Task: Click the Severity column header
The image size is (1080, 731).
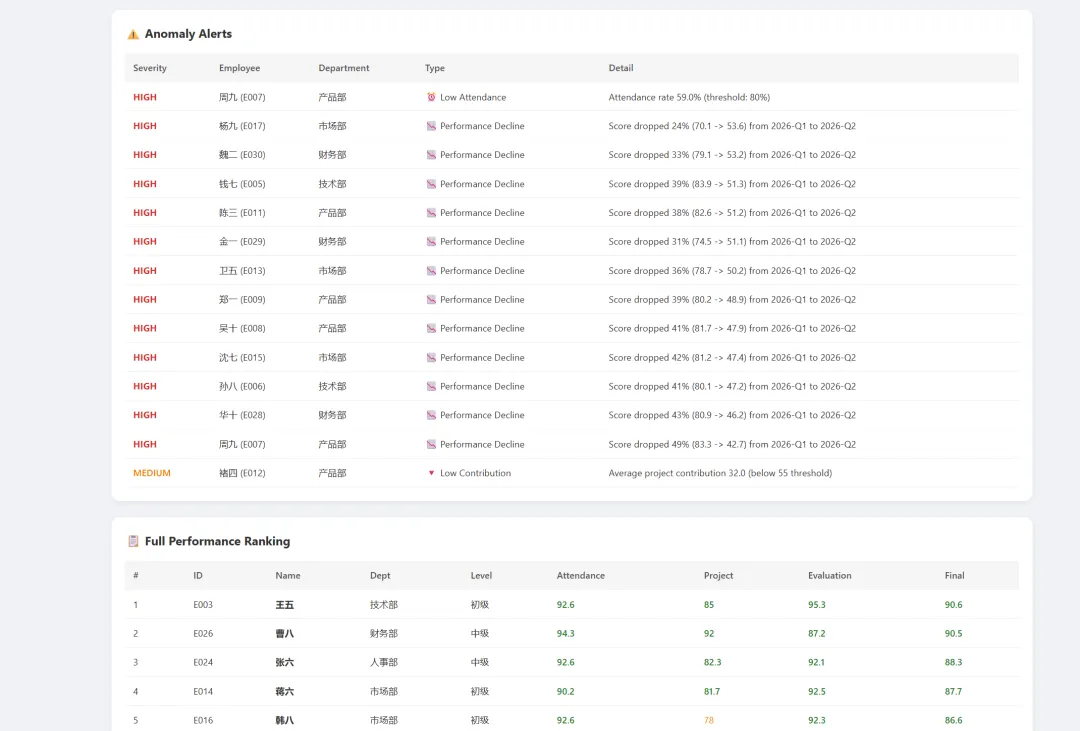Action: click(x=149, y=68)
